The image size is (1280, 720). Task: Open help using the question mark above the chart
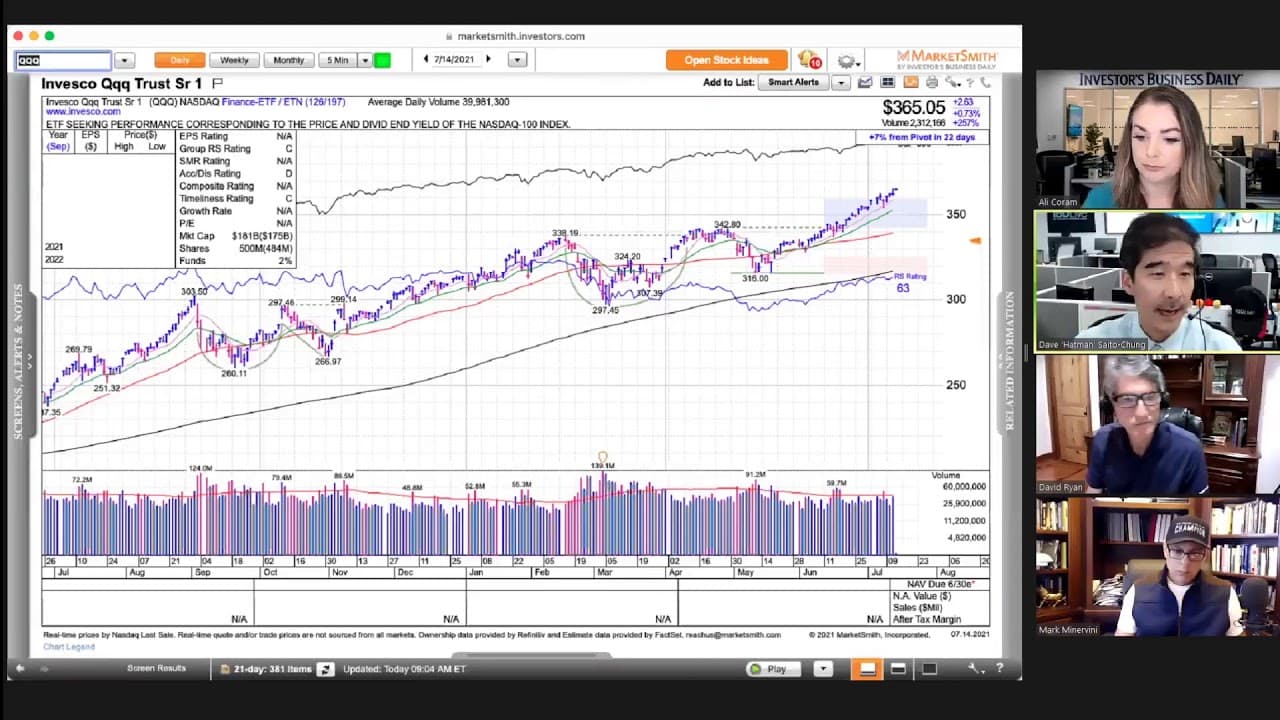coord(970,82)
